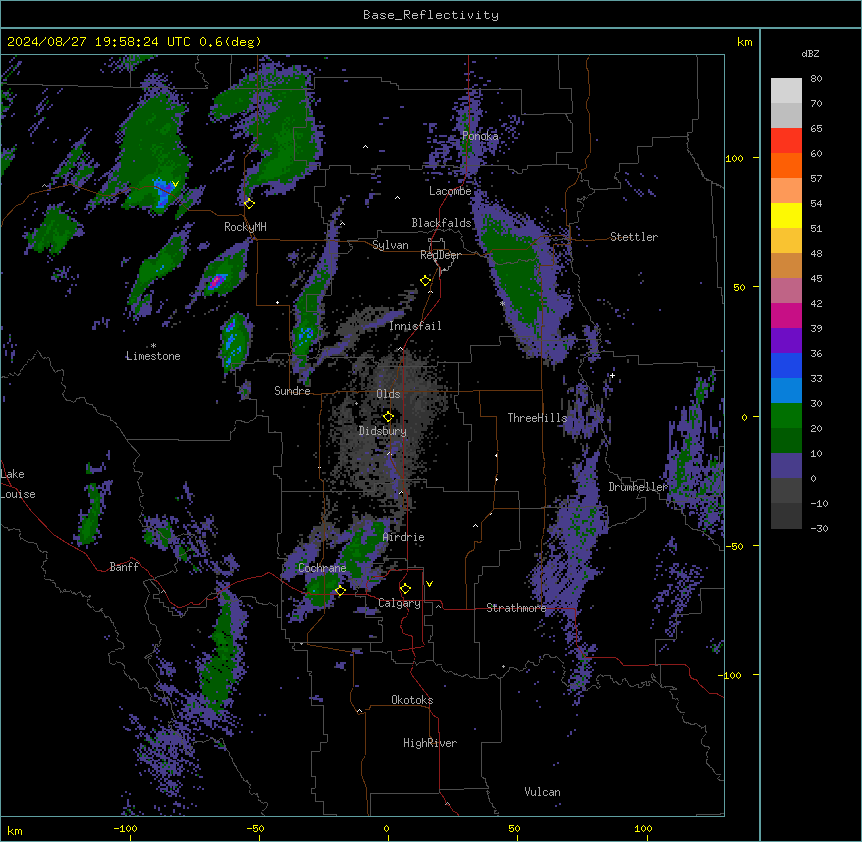Click the magenta storm core west of Sylvan
862x842 pixels.
coord(216,281)
